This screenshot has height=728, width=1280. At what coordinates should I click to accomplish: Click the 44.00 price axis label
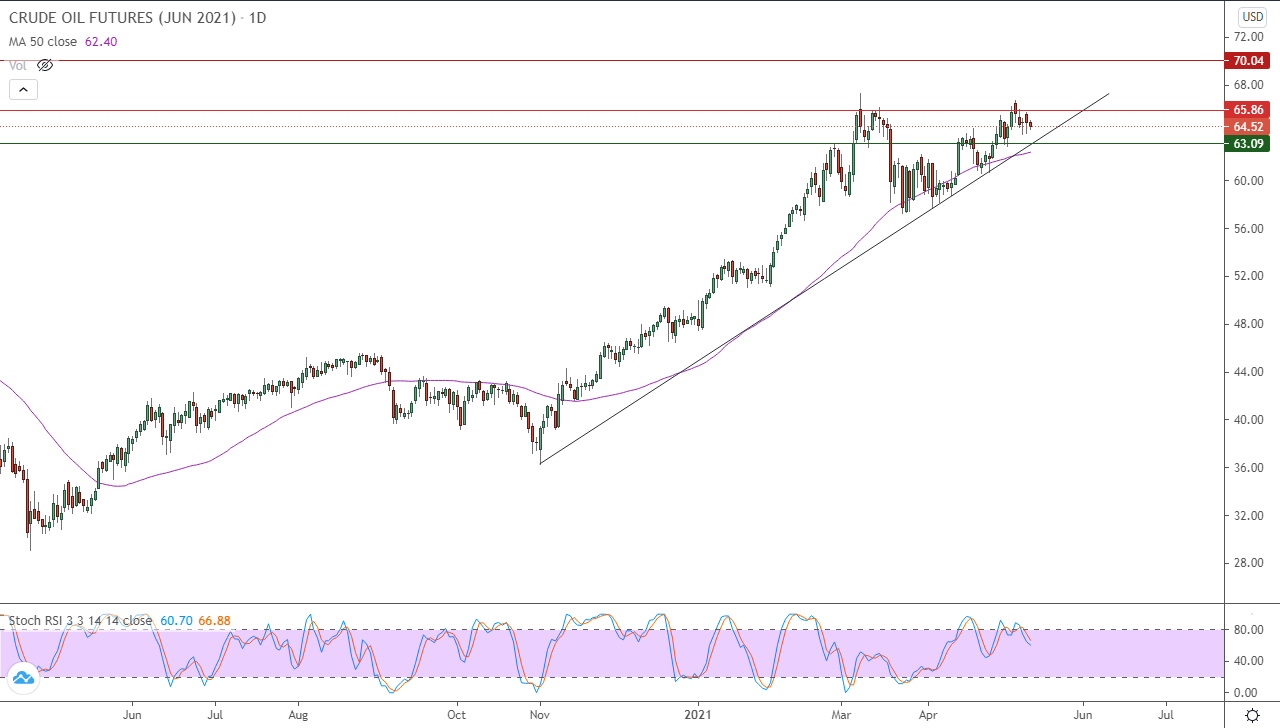pos(1249,372)
